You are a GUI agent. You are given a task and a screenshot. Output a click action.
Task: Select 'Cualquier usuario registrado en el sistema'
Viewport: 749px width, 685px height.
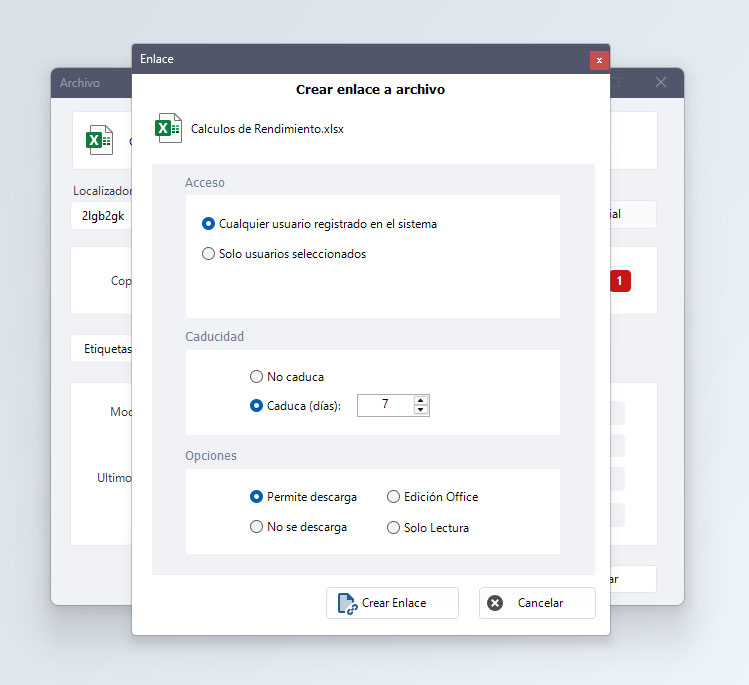(x=319, y=224)
